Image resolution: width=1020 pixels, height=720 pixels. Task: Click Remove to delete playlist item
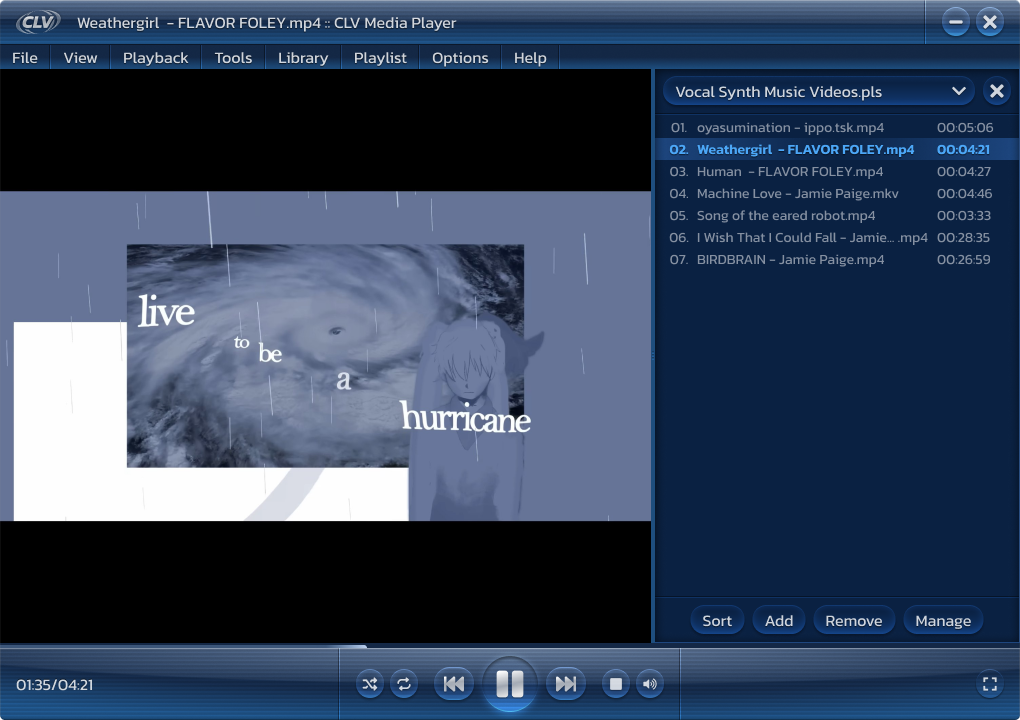click(853, 620)
